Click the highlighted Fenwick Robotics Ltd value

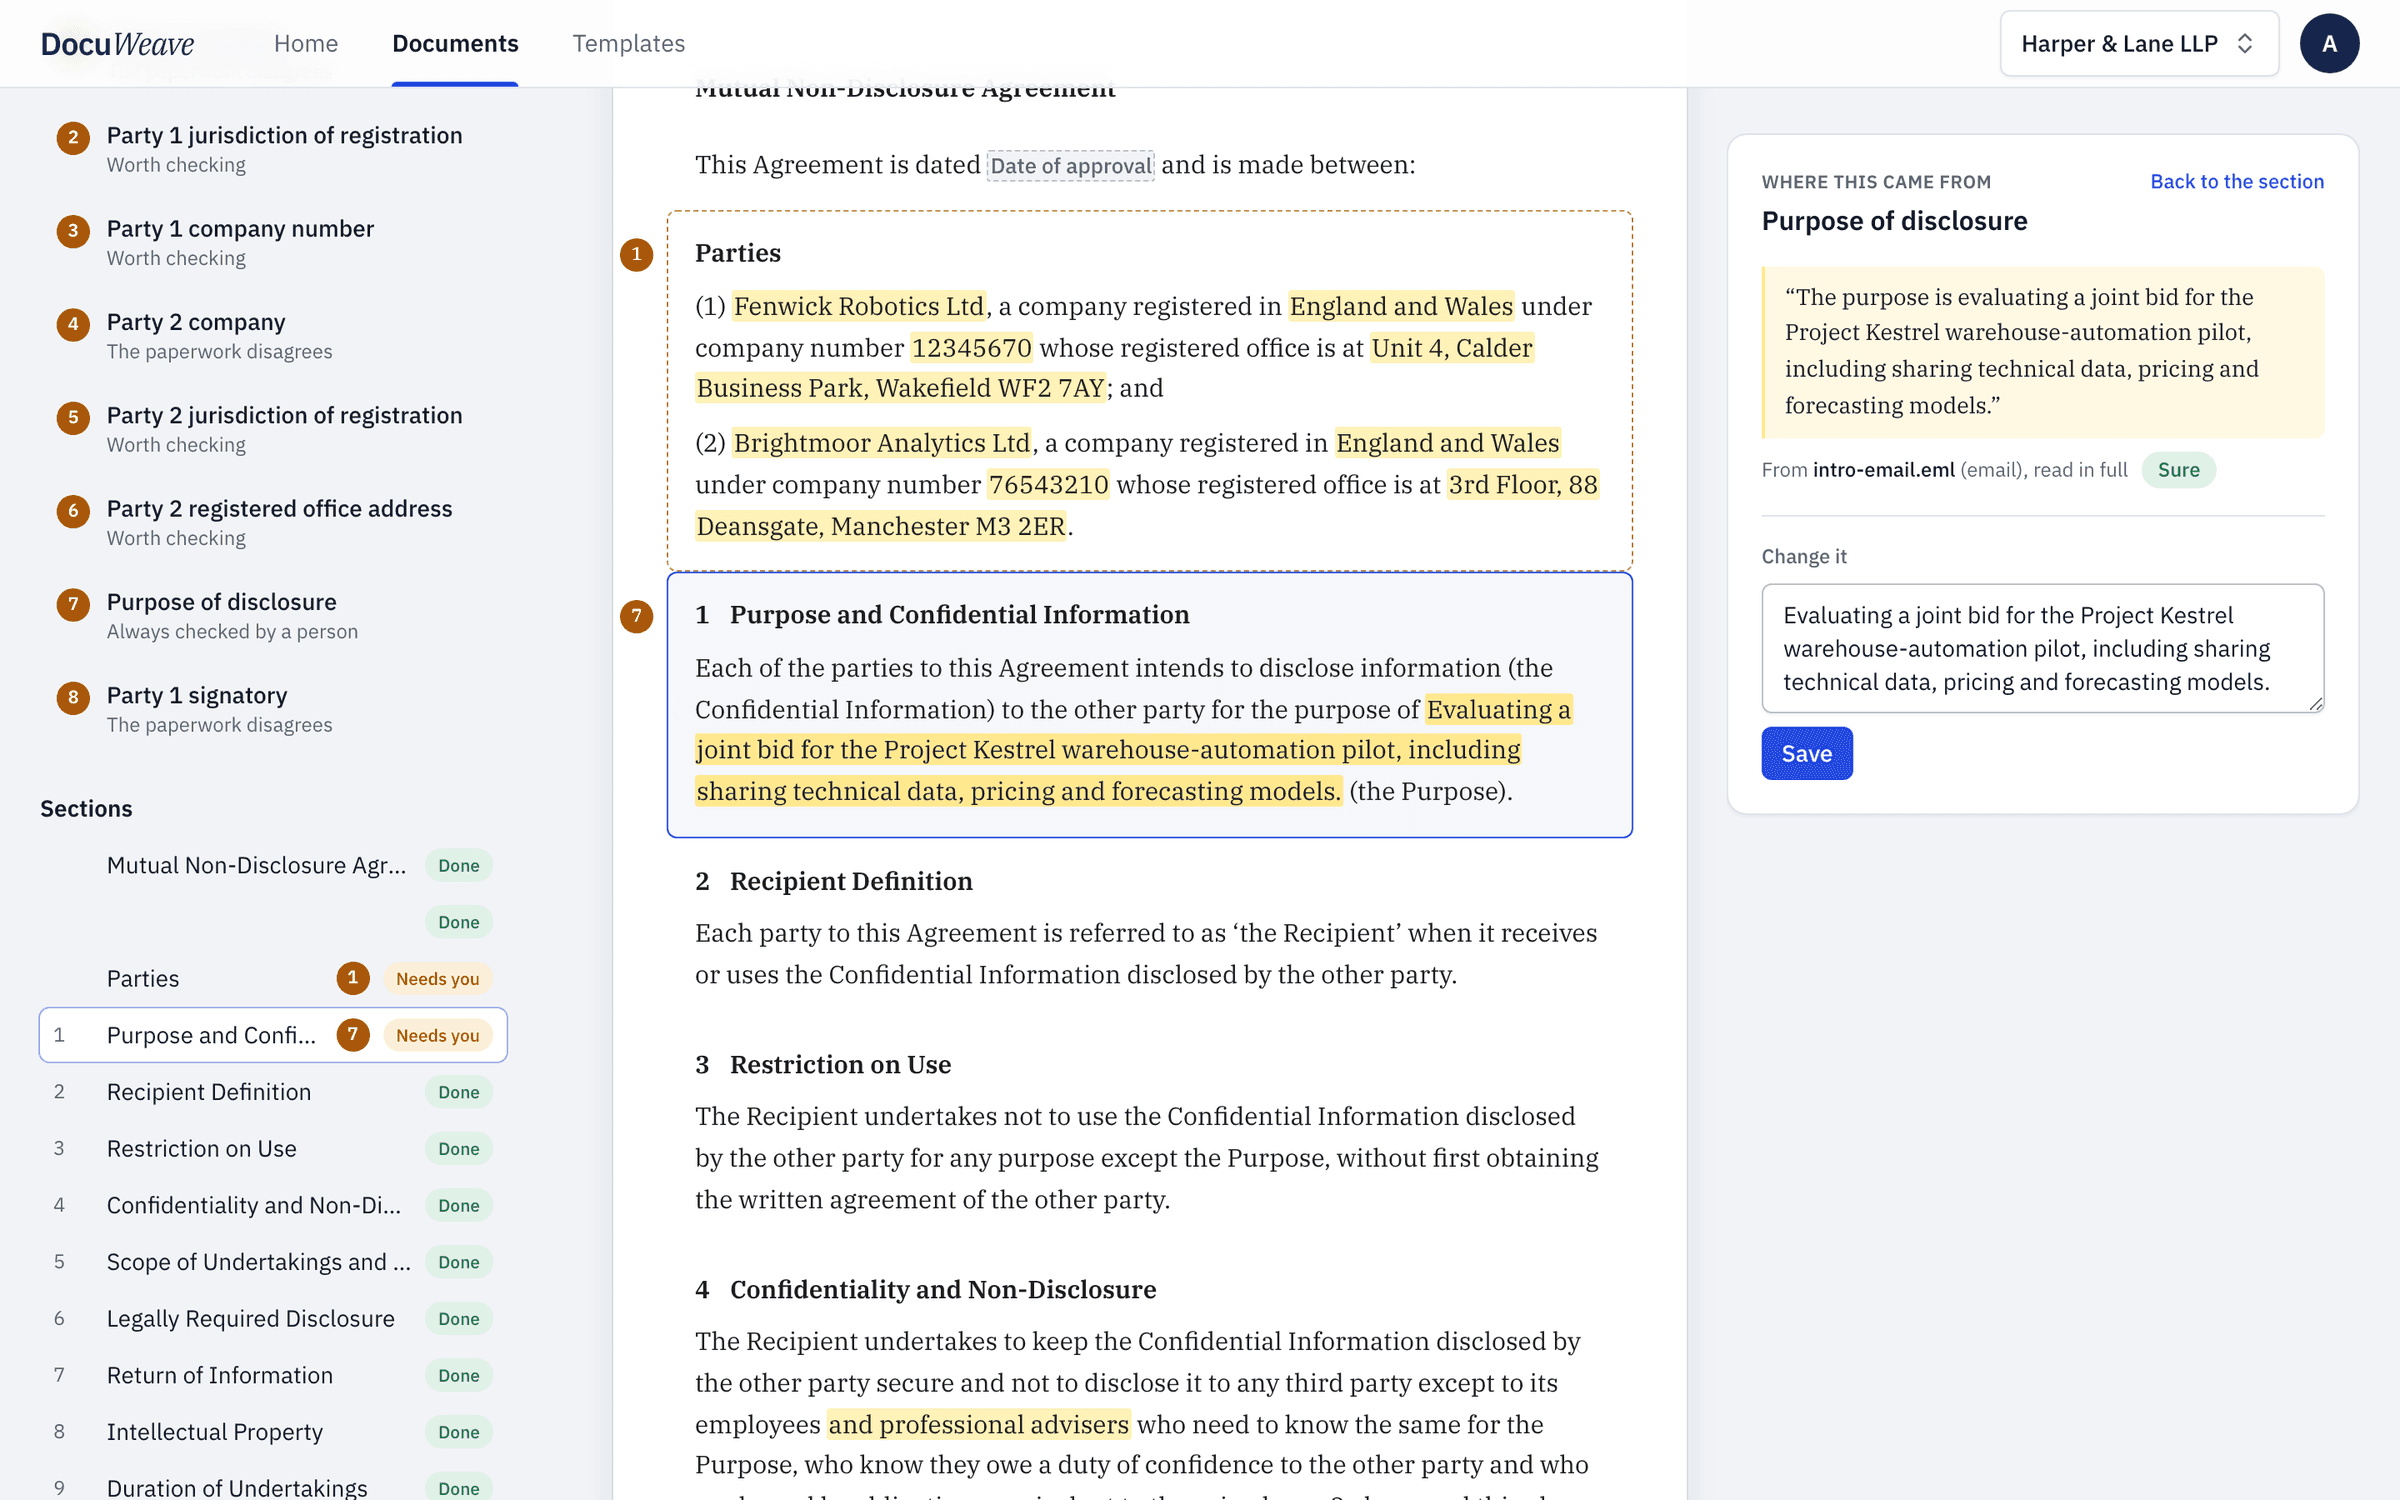coord(859,306)
